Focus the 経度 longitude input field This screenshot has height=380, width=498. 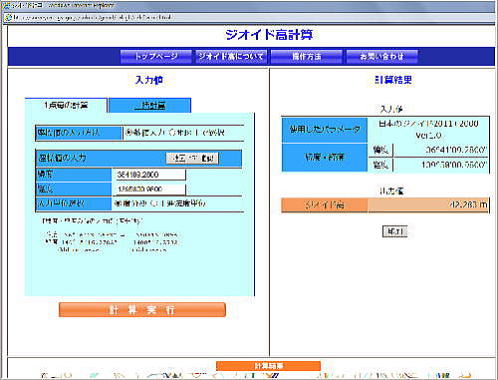[150, 189]
